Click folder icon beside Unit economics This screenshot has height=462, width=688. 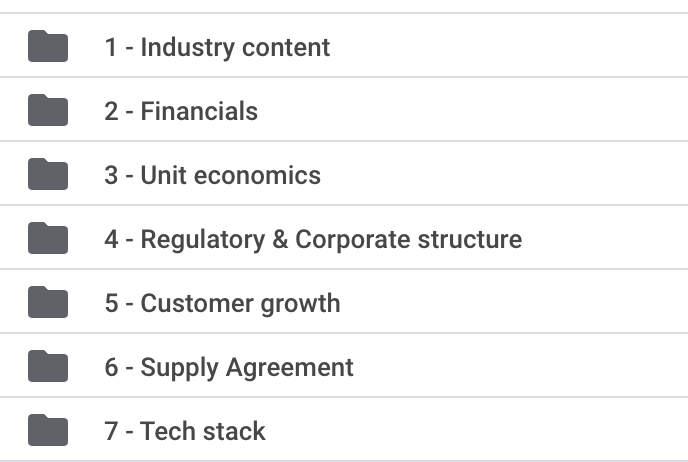pyautogui.click(x=48, y=174)
